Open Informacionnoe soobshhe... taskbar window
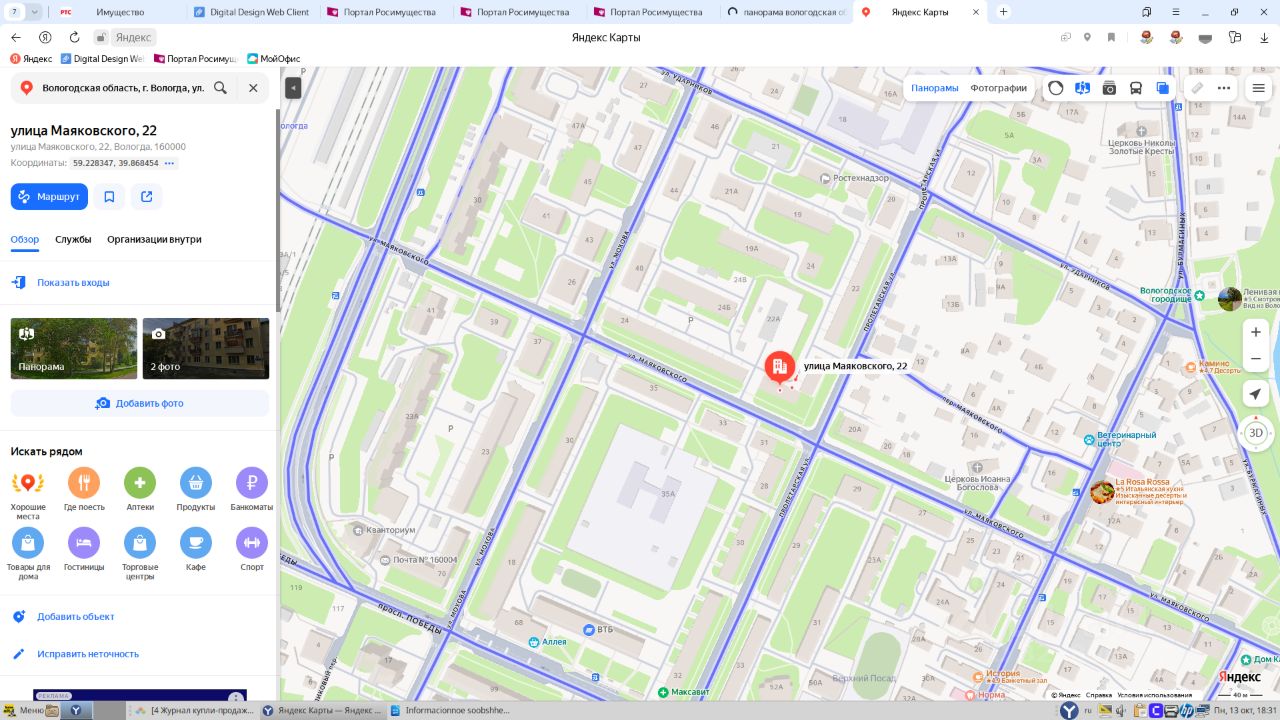 coord(451,711)
